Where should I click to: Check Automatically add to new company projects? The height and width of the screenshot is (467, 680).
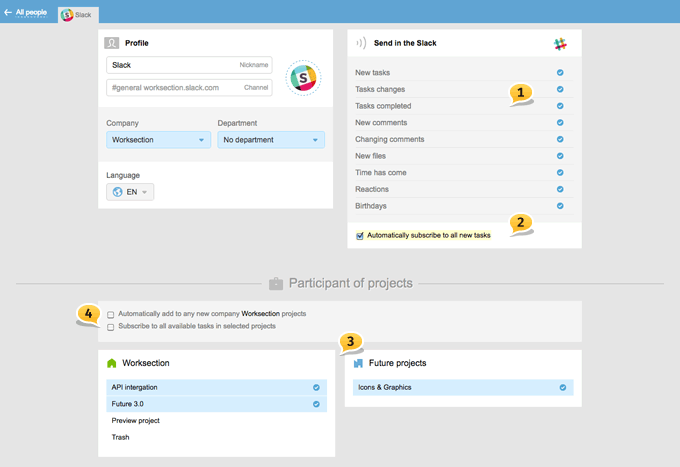111,314
